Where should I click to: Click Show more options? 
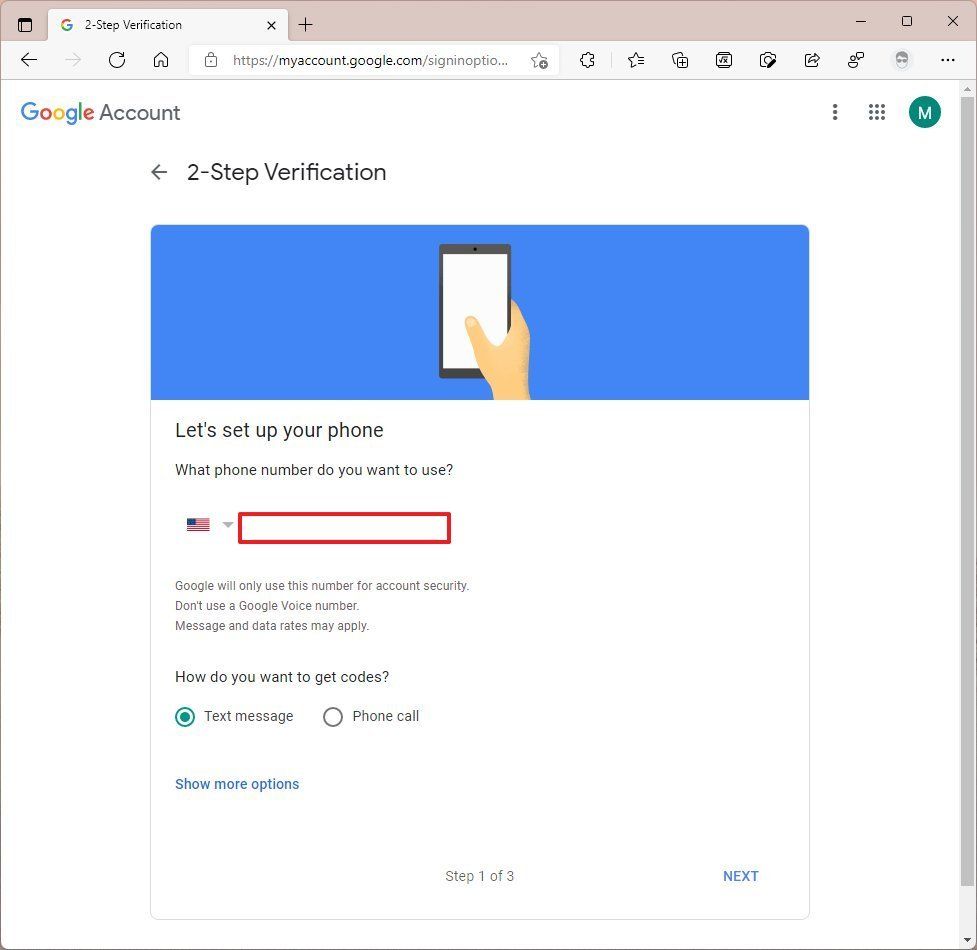pos(236,784)
